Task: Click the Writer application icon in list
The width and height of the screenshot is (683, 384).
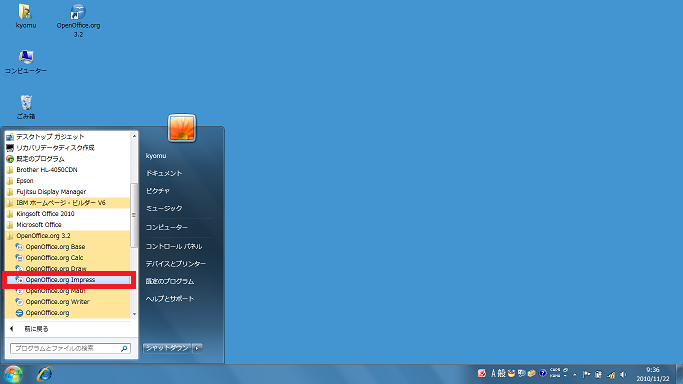Action: coord(19,302)
